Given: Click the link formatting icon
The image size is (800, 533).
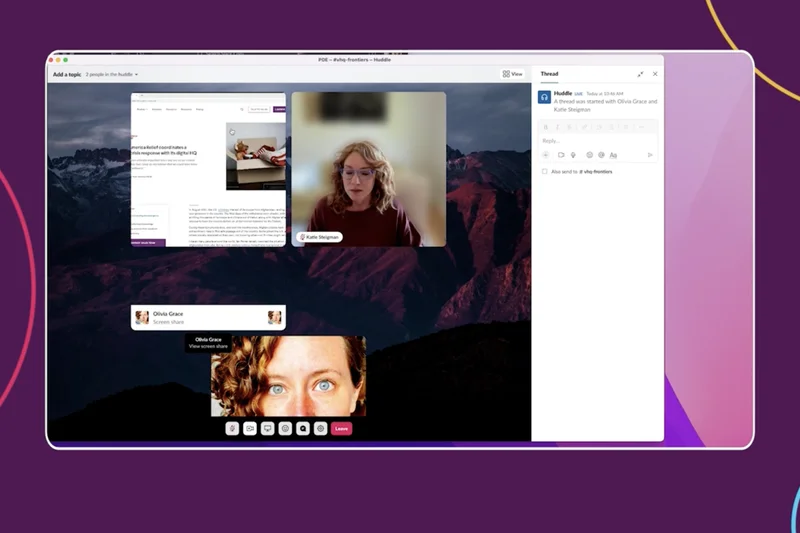Looking at the screenshot, I should click(x=584, y=127).
